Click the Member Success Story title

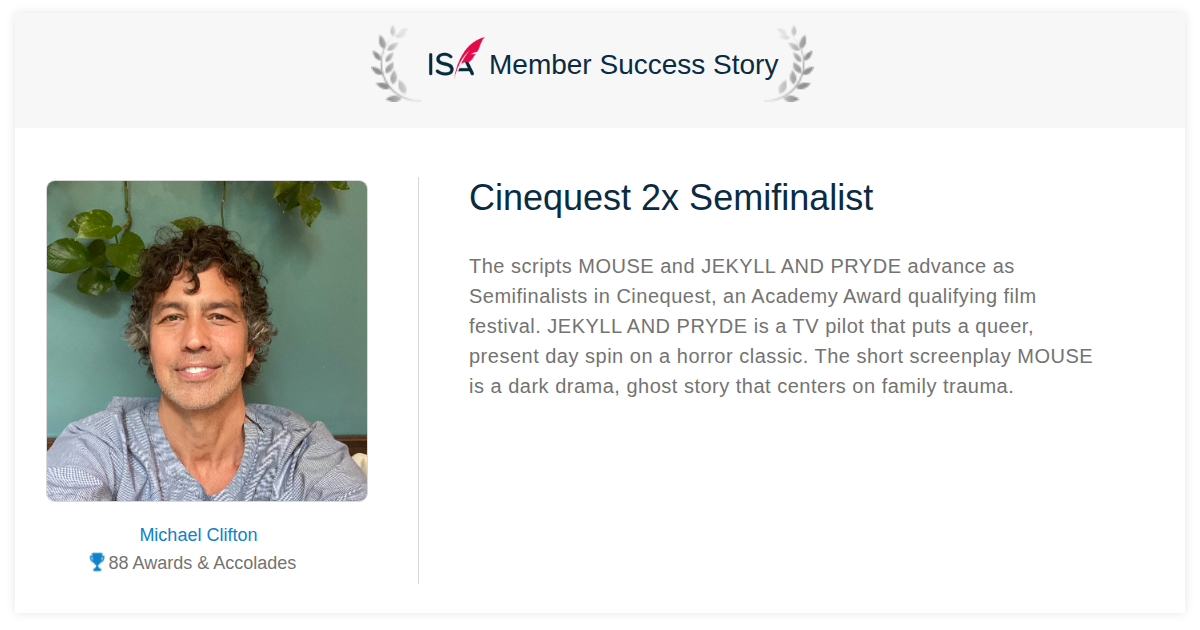(x=633, y=65)
